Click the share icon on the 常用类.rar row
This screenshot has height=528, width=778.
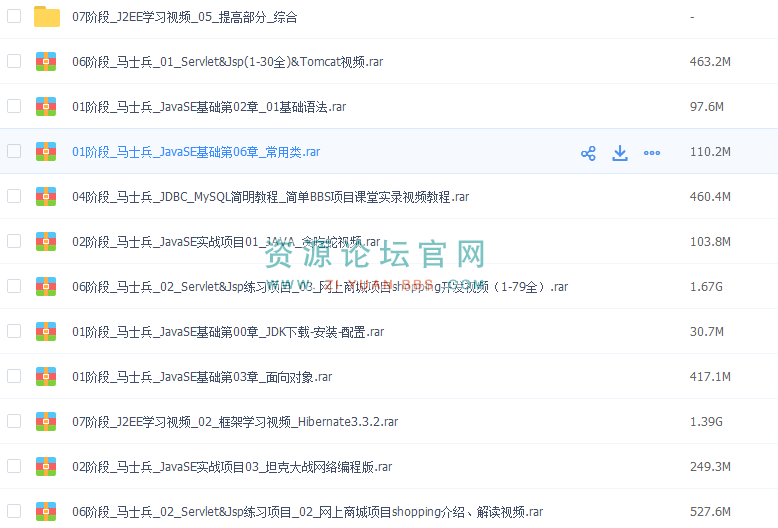click(588, 153)
